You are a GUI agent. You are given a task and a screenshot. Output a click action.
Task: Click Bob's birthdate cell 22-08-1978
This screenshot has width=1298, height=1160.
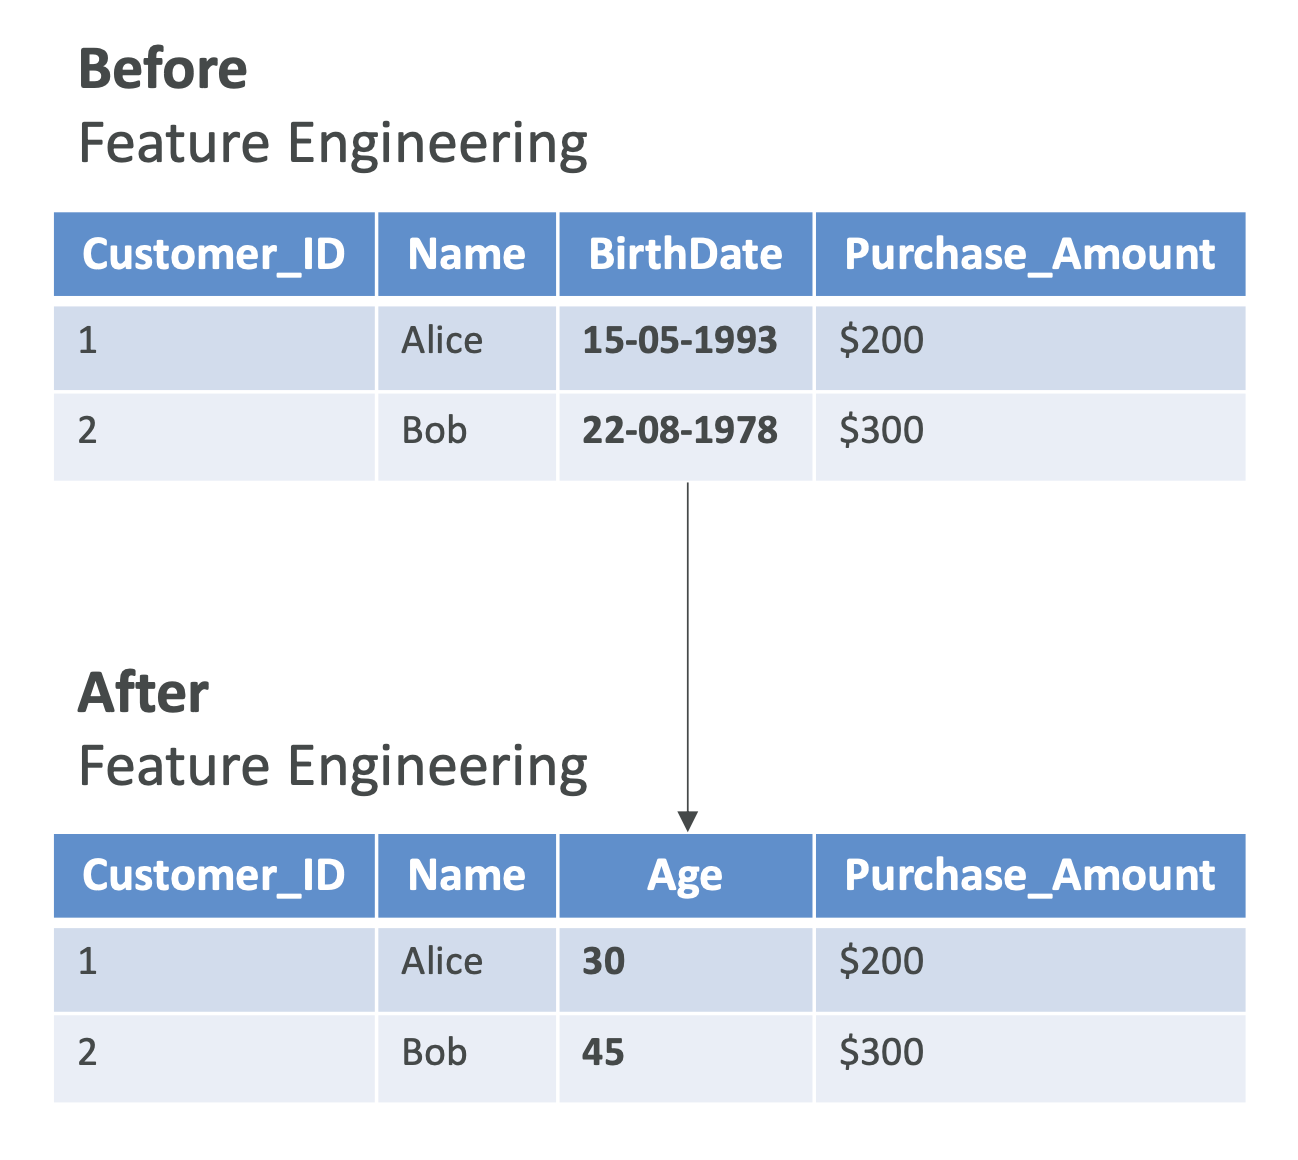pos(680,431)
